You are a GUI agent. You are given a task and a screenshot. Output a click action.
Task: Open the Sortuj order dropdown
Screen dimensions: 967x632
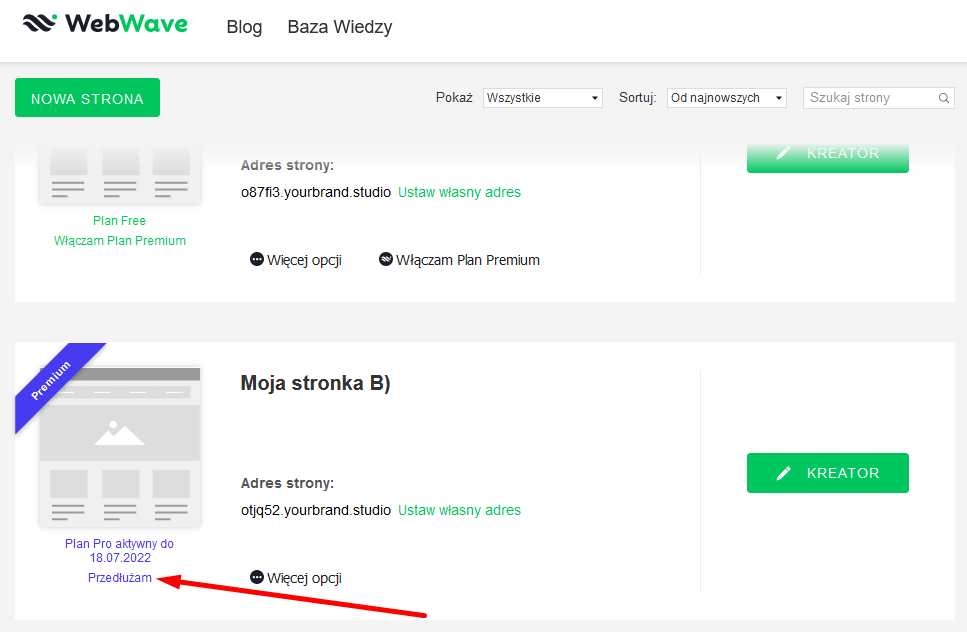(726, 98)
